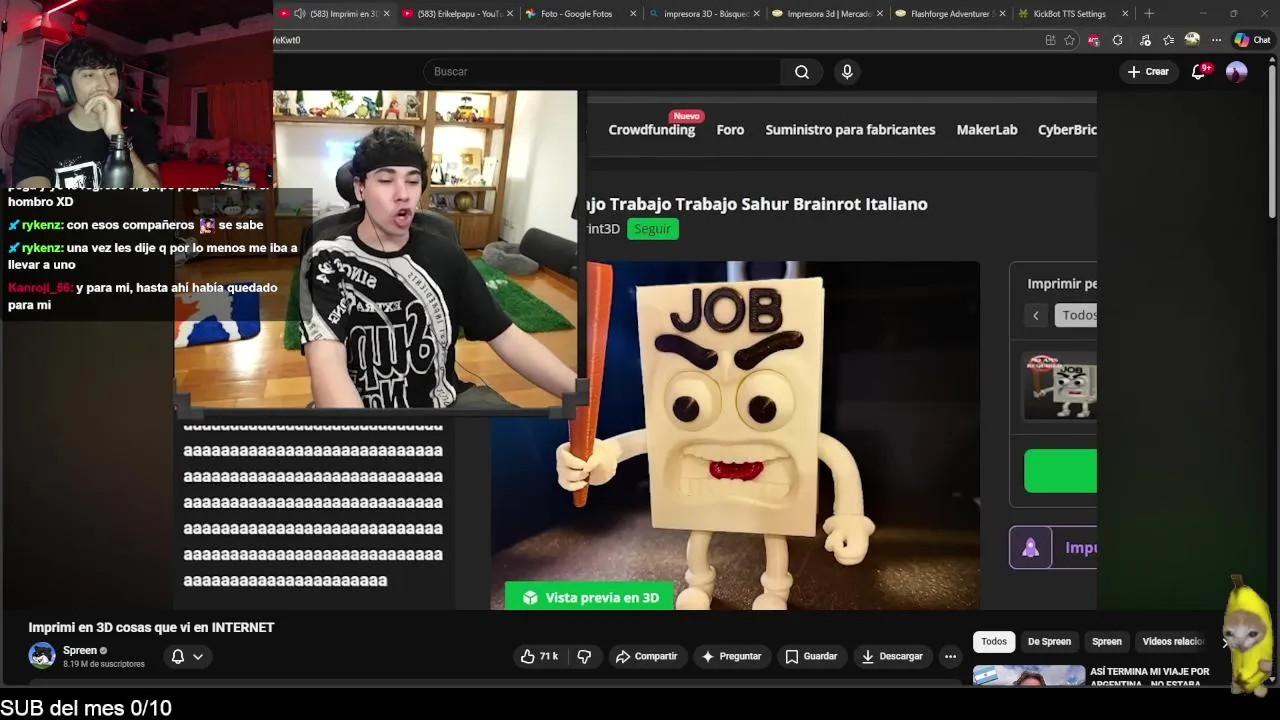Select the Todos print profile filter
Image resolution: width=1280 pixels, height=720 pixels.
[x=1076, y=315]
